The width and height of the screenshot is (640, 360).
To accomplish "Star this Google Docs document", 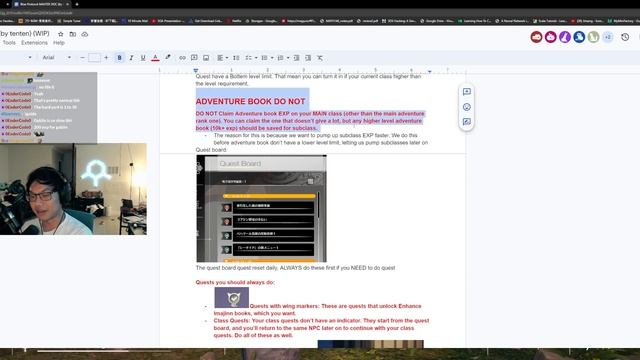I will tap(60, 34).
